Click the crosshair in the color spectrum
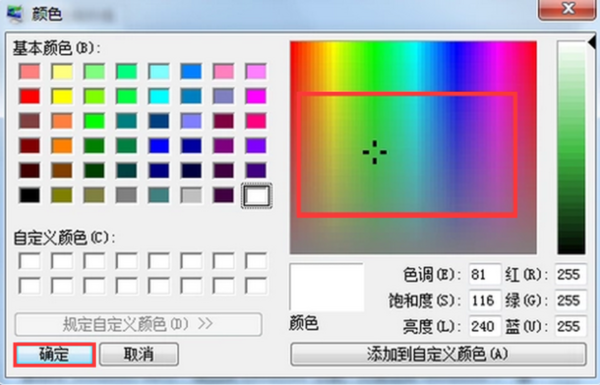Image resolution: width=600 pixels, height=385 pixels. tap(375, 152)
